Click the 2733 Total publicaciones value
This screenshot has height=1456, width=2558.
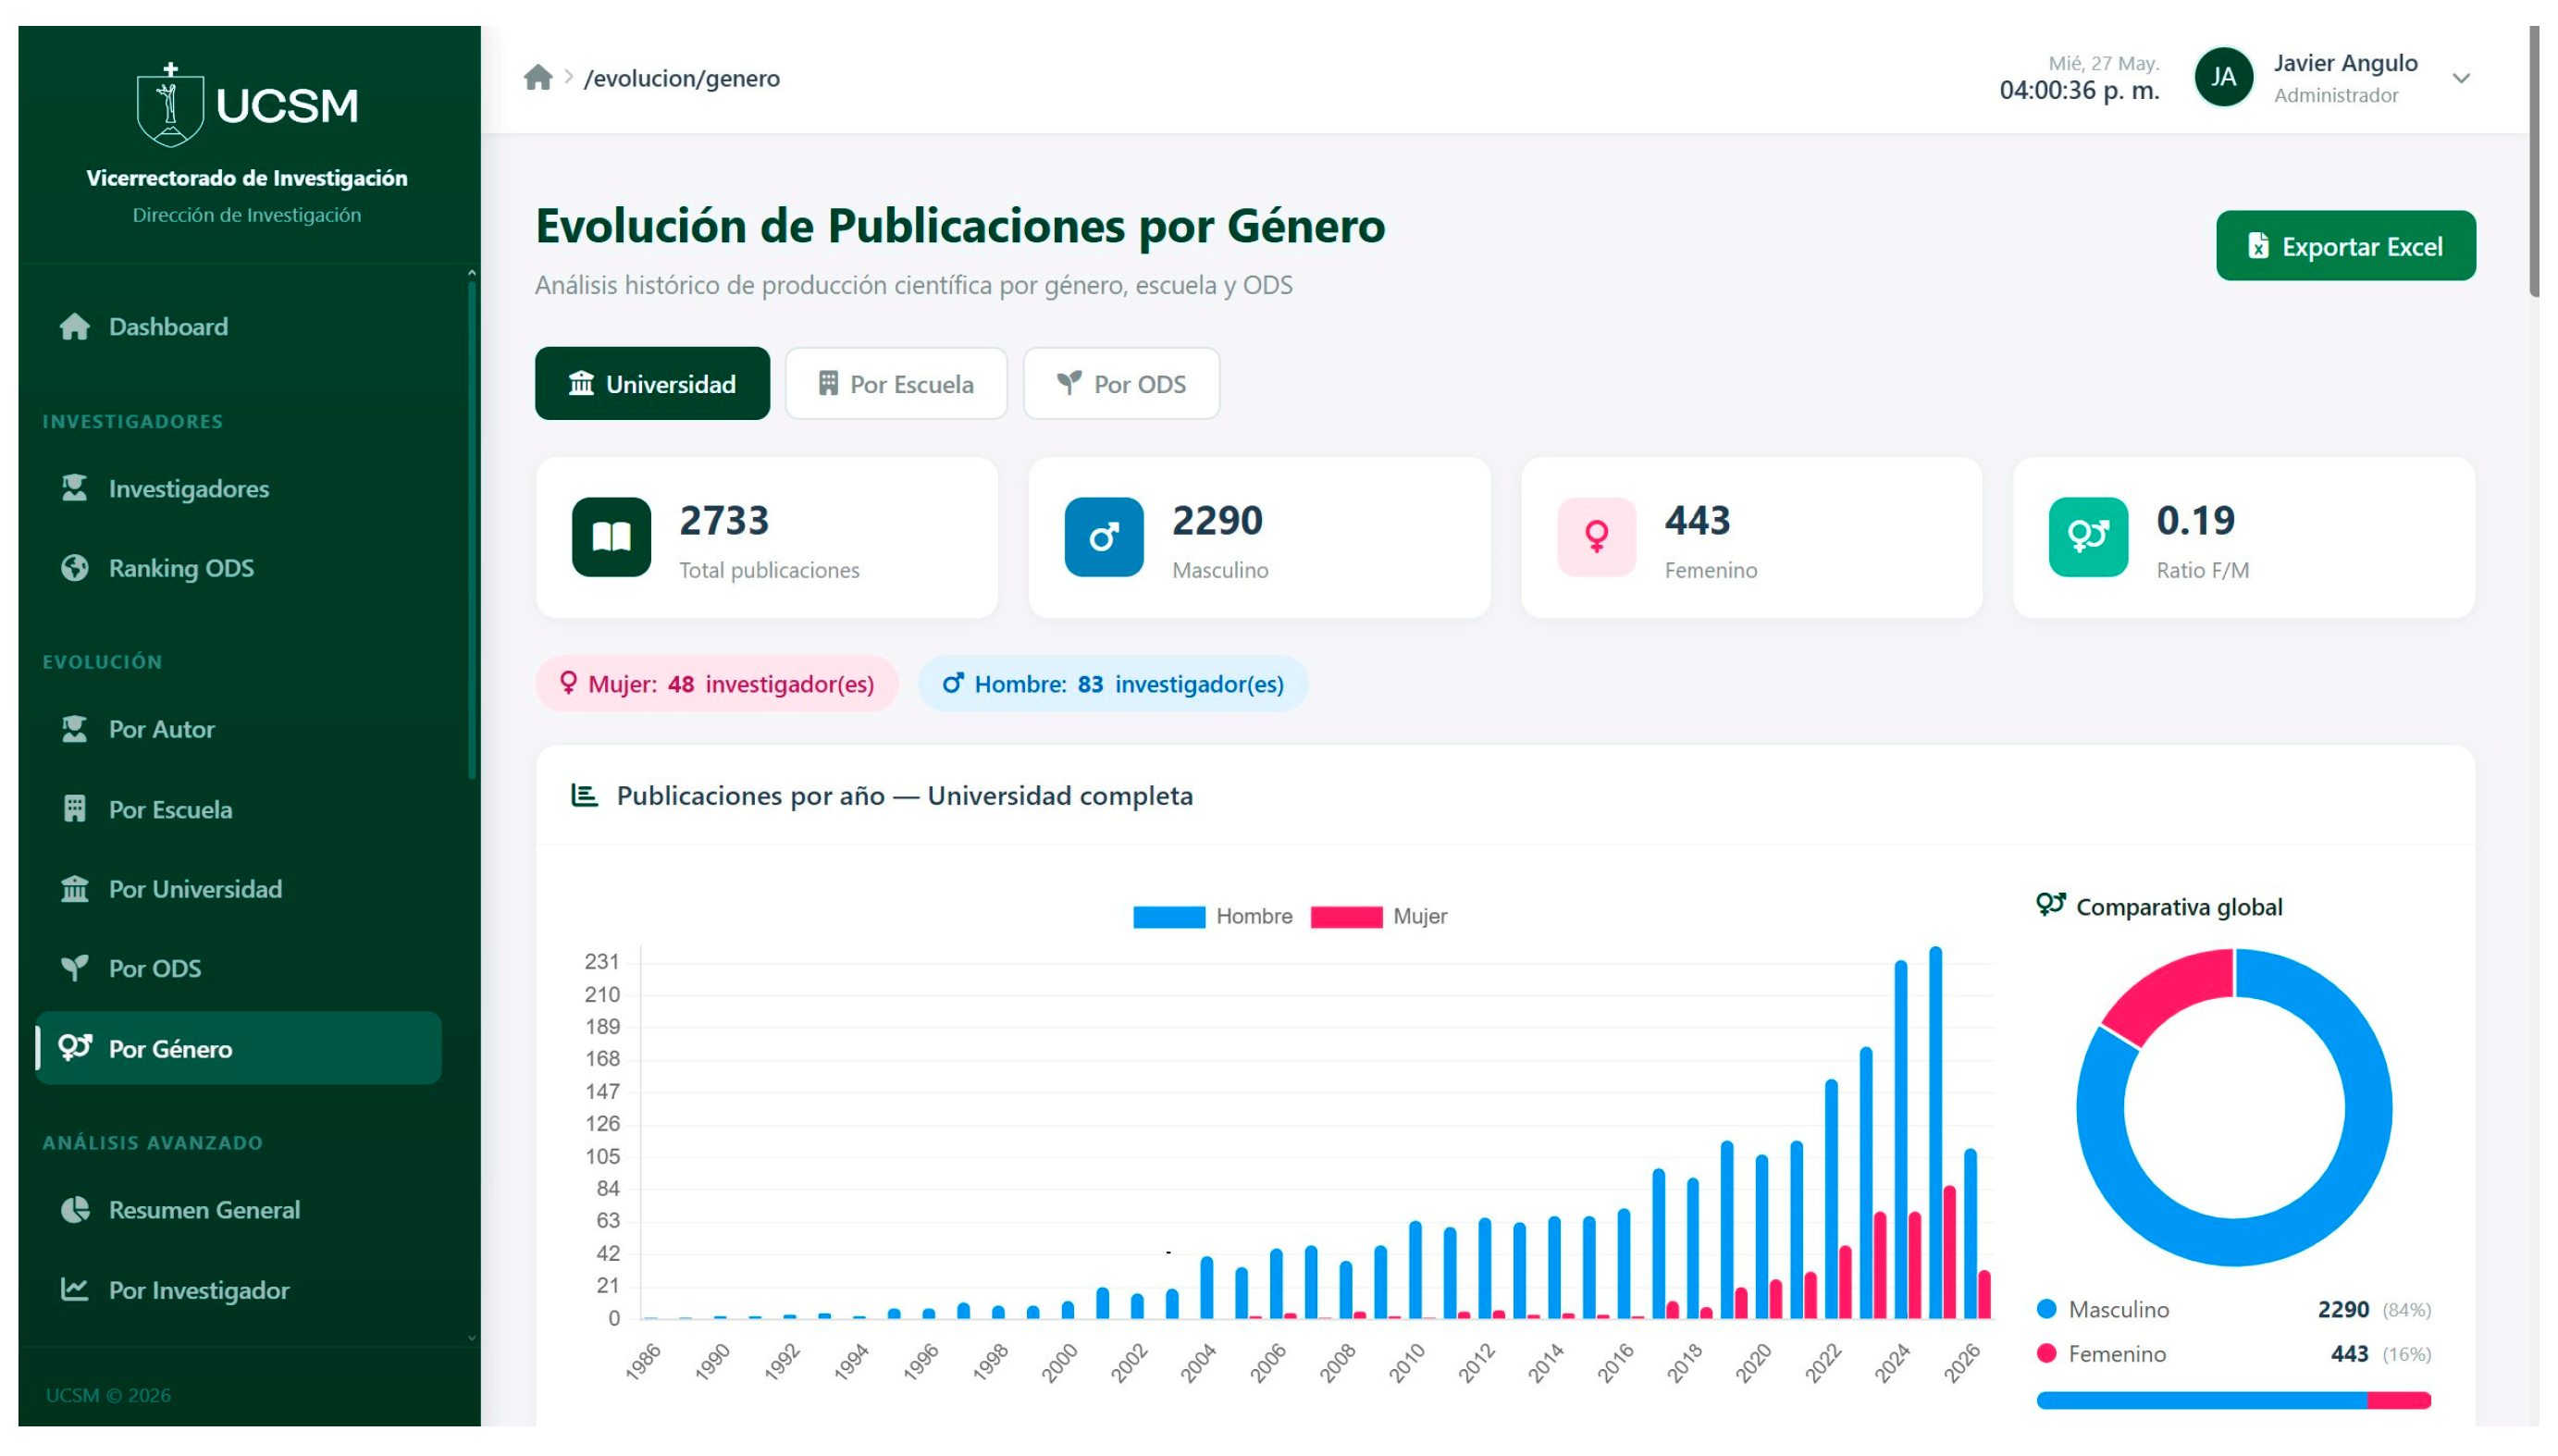point(724,520)
